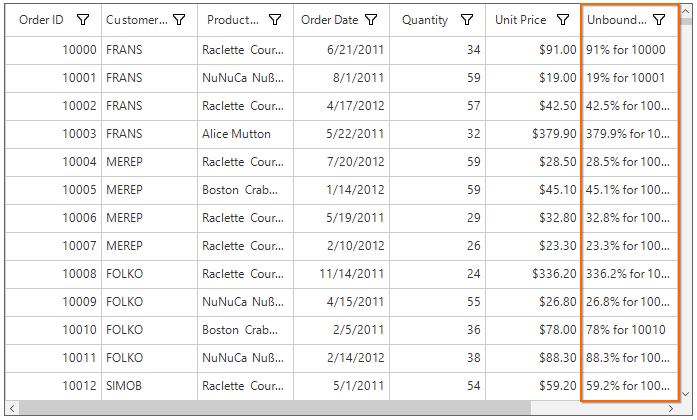The width and height of the screenshot is (697, 420).
Task: Select unit price cell $19.00
Action: pyautogui.click(x=533, y=78)
